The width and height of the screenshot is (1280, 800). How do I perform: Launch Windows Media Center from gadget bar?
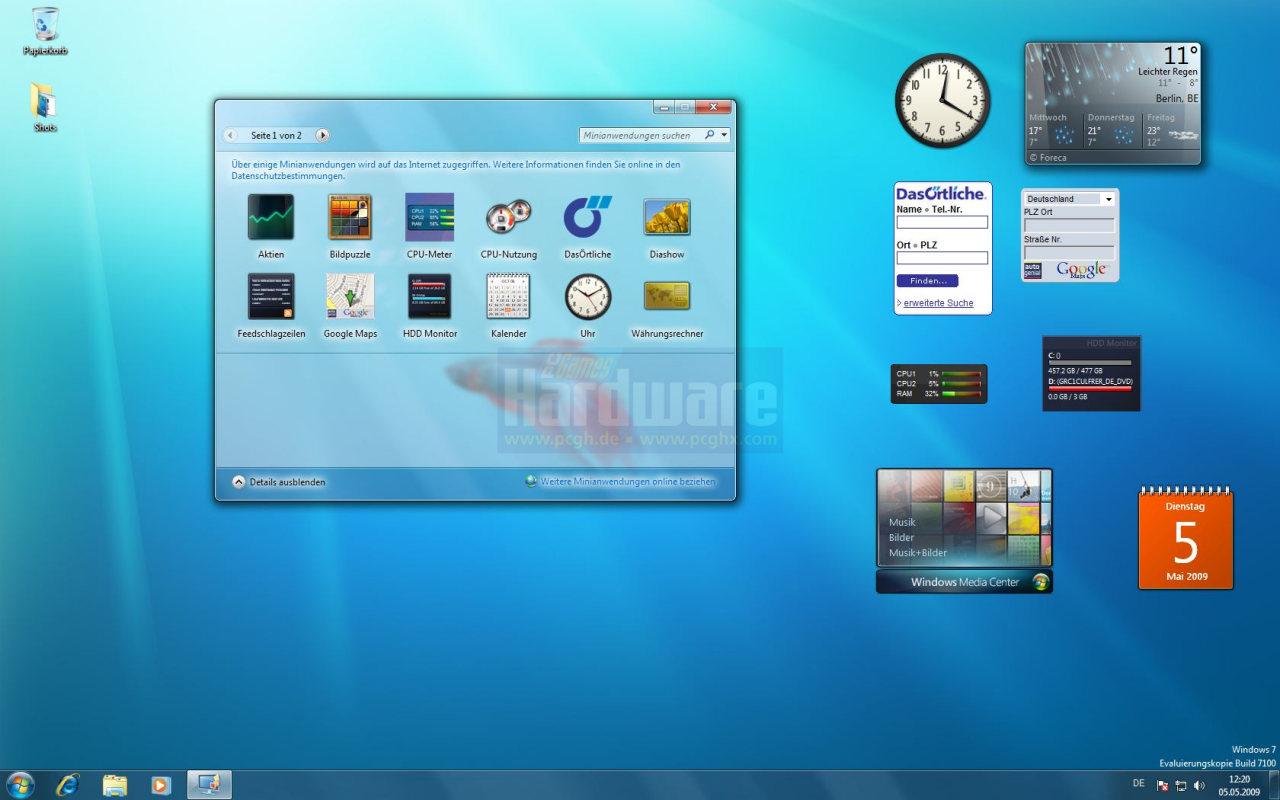(964, 582)
